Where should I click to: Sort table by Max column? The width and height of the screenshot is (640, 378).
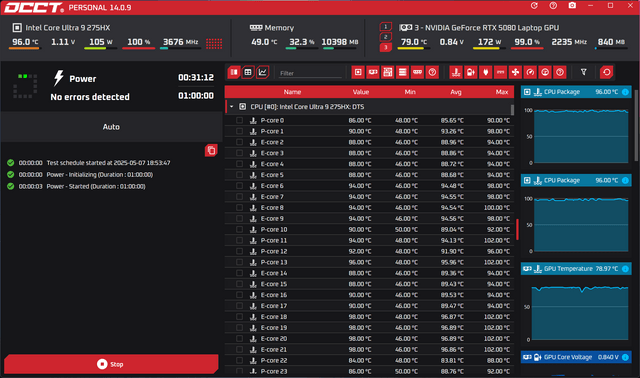pyautogui.click(x=502, y=92)
